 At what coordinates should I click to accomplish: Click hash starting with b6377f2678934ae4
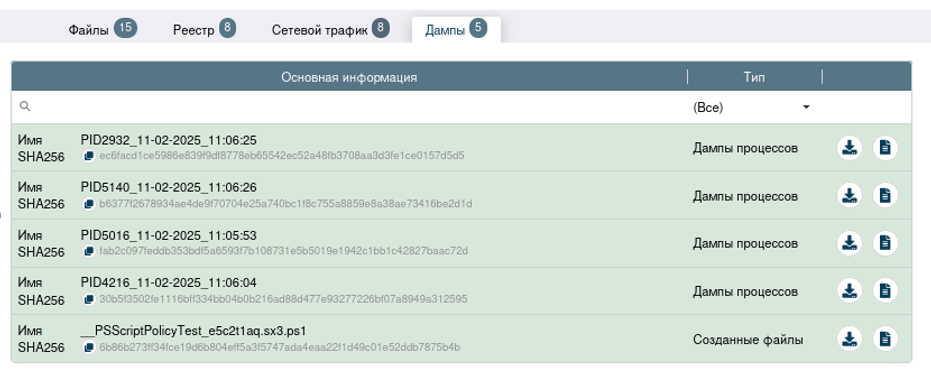(286, 204)
